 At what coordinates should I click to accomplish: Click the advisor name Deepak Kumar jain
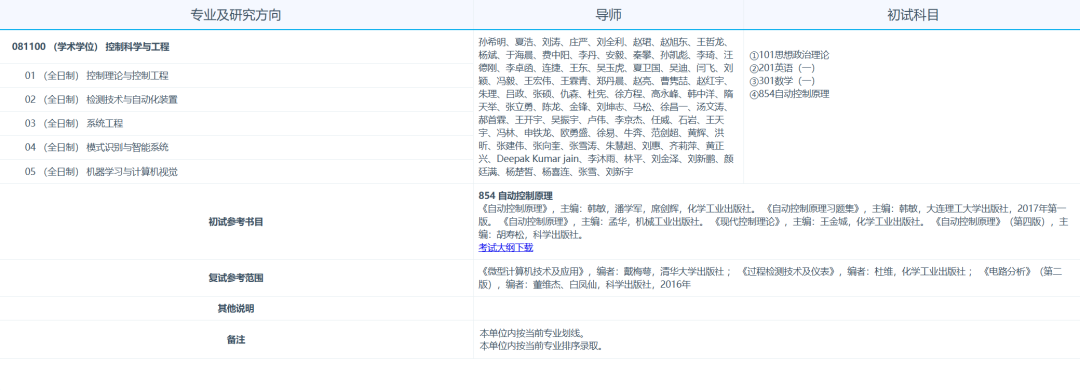(x=537, y=159)
